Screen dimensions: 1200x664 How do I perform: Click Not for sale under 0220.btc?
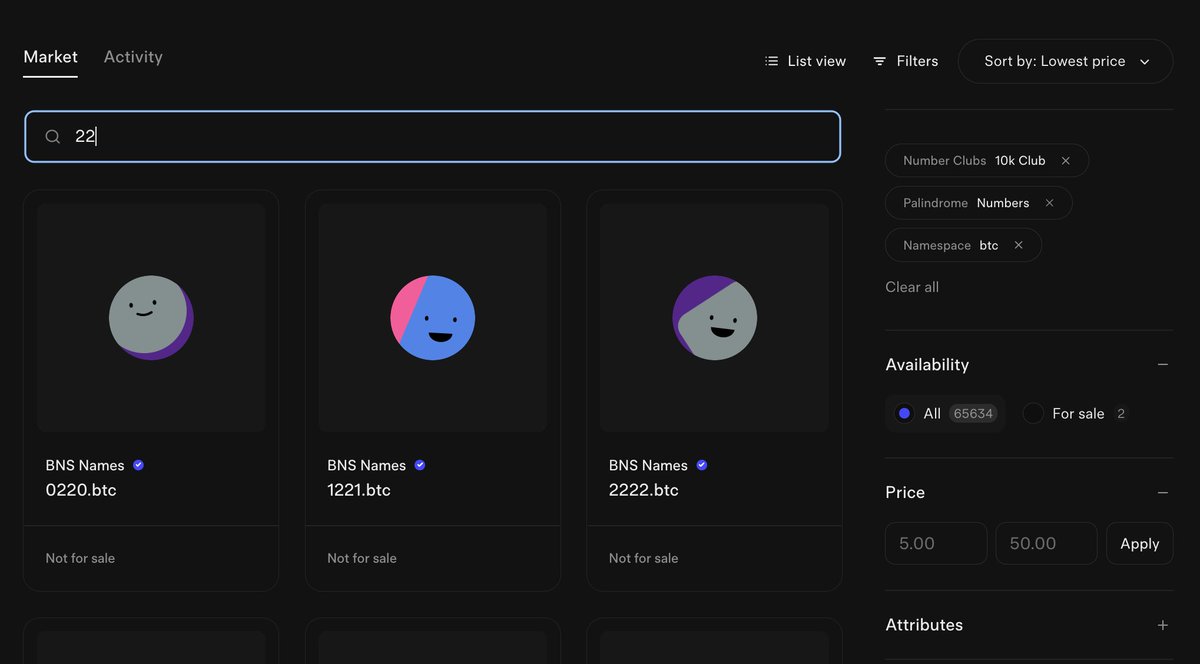point(80,558)
